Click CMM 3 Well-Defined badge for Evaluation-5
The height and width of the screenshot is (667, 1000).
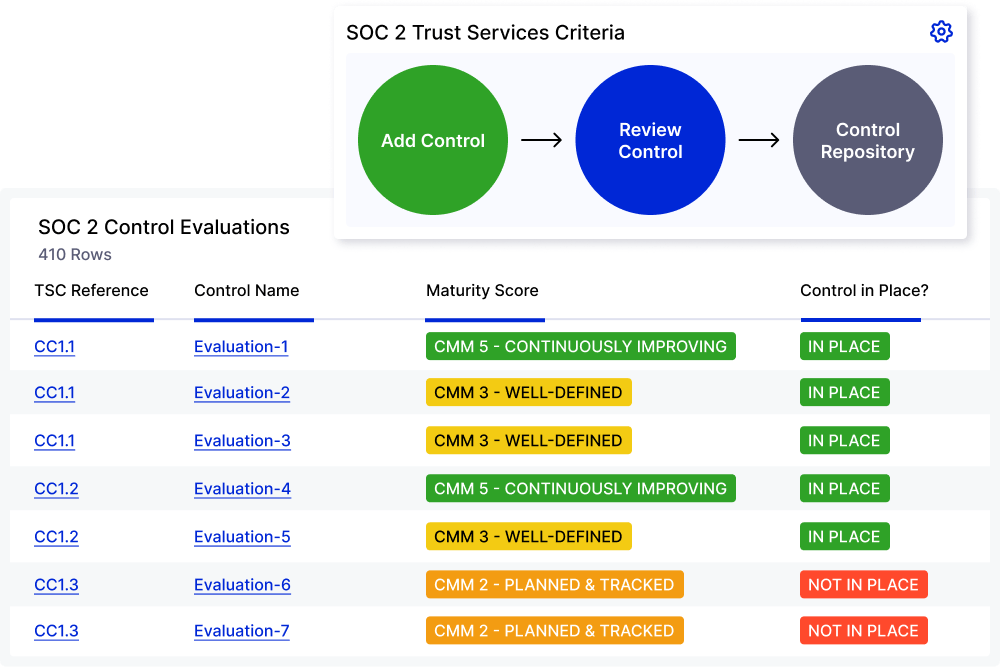(x=529, y=536)
